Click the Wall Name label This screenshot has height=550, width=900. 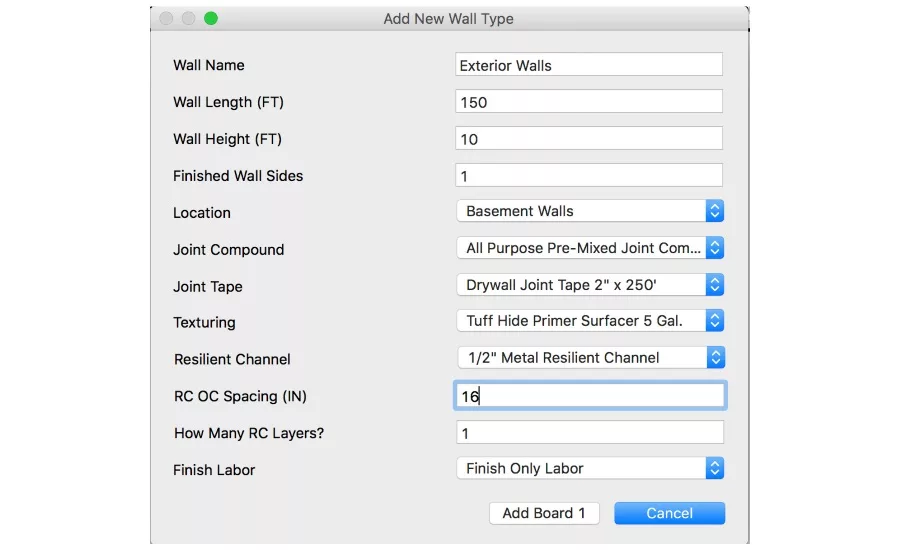pyautogui.click(x=209, y=65)
